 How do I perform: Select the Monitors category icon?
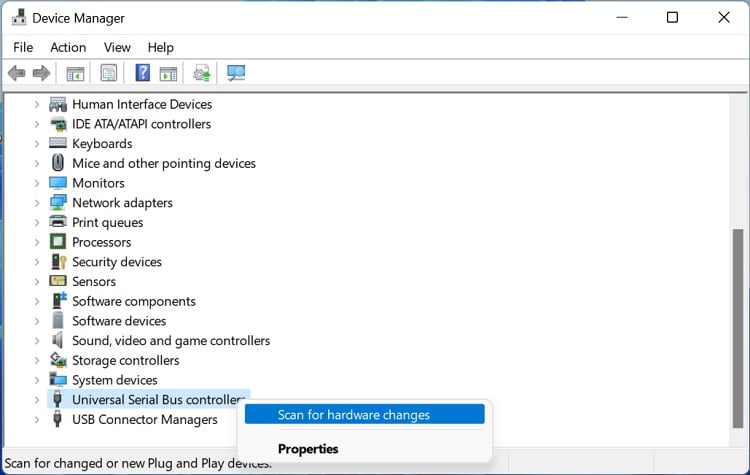tap(58, 183)
